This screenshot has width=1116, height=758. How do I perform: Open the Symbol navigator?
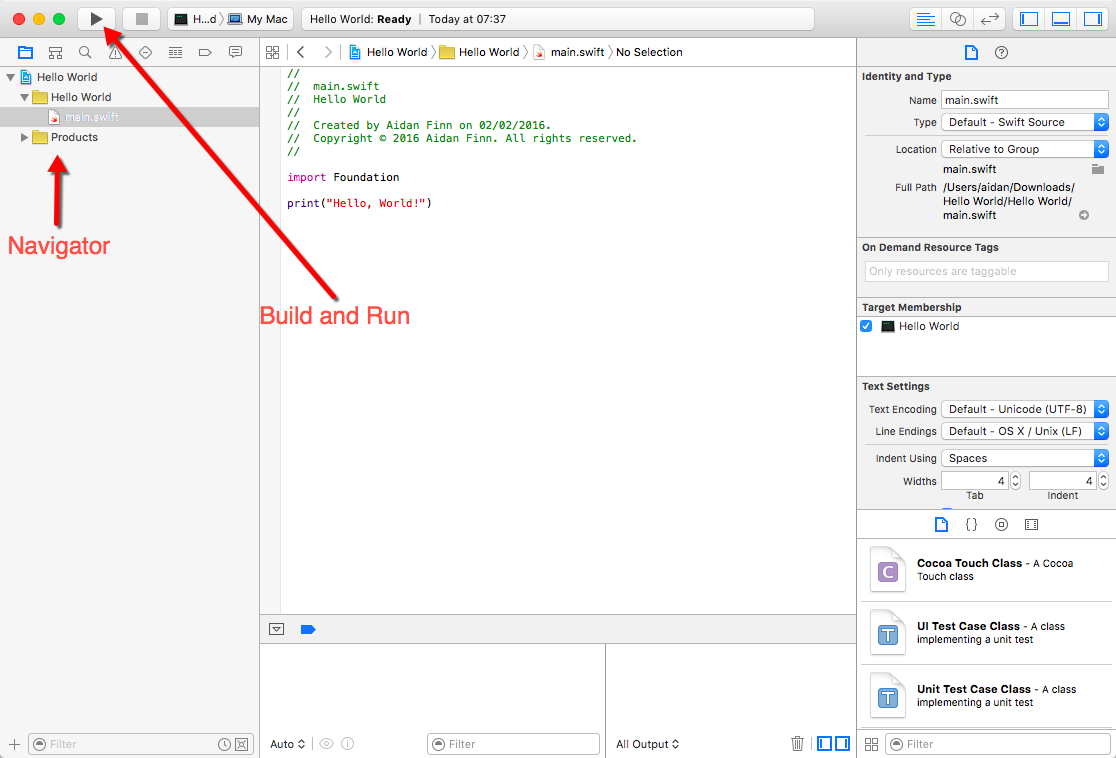click(56, 52)
